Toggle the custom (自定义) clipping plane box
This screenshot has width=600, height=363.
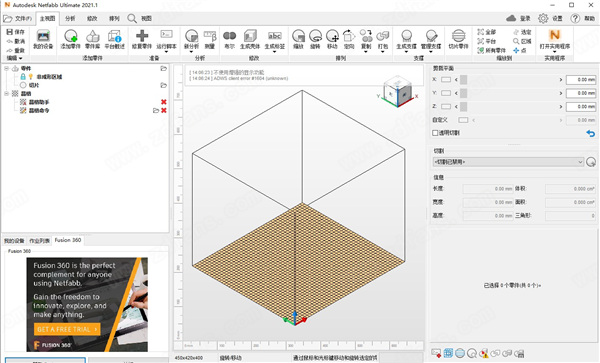[463, 120]
